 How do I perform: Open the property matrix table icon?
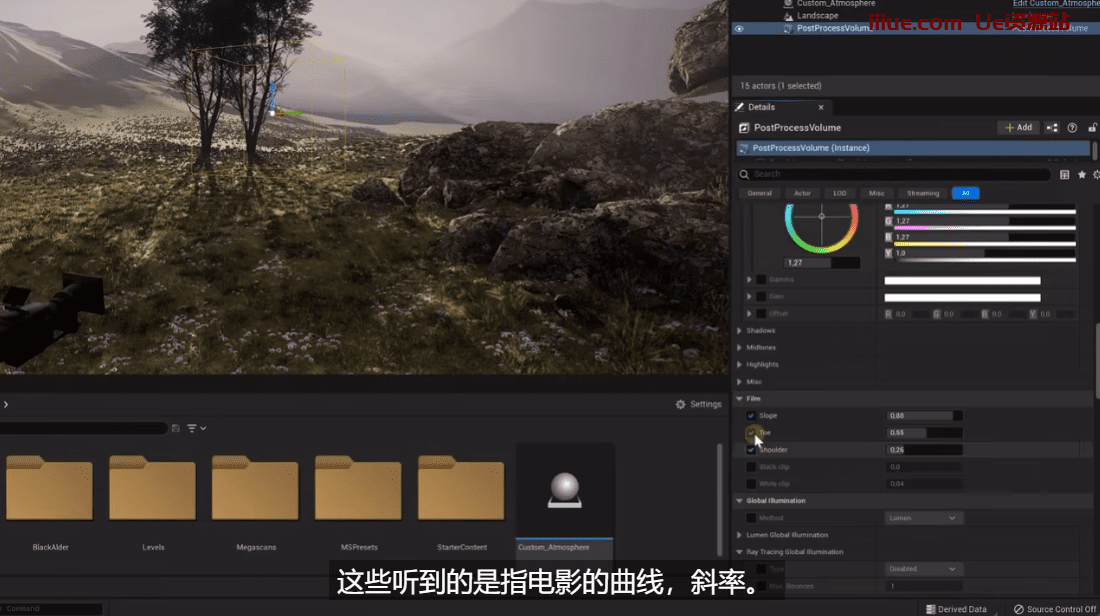(x=1064, y=174)
